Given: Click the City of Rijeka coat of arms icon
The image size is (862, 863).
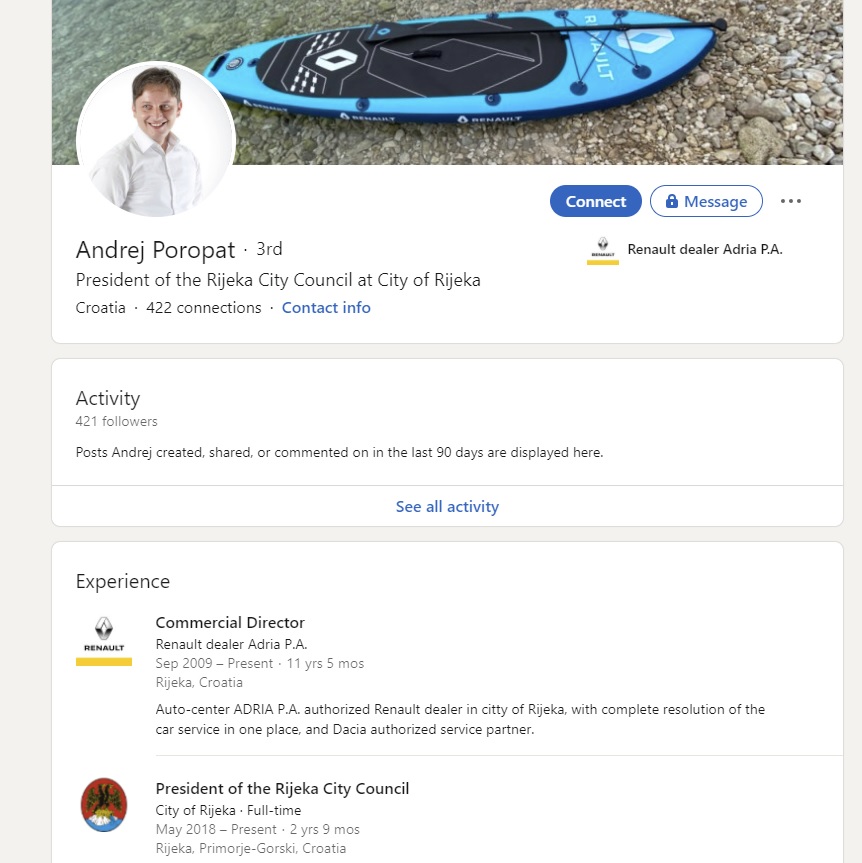Looking at the screenshot, I should (x=104, y=805).
